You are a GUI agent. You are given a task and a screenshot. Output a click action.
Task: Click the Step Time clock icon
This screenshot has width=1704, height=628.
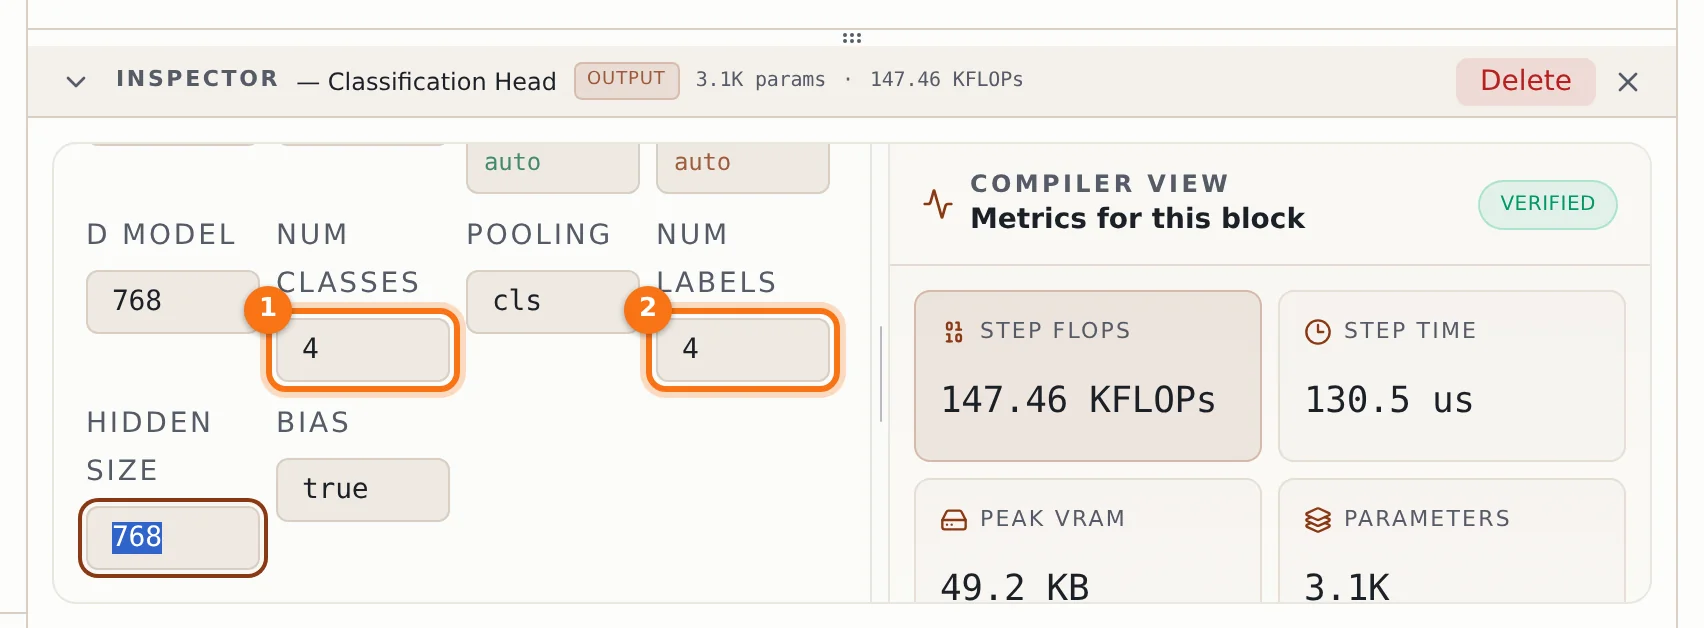pos(1318,332)
